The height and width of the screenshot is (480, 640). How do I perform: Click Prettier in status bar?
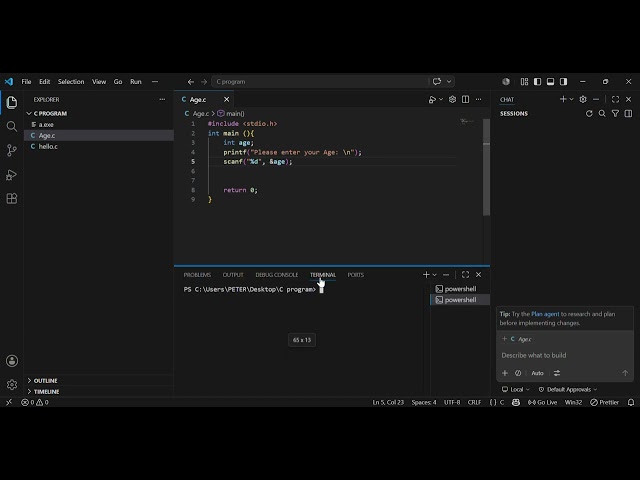tap(604, 402)
